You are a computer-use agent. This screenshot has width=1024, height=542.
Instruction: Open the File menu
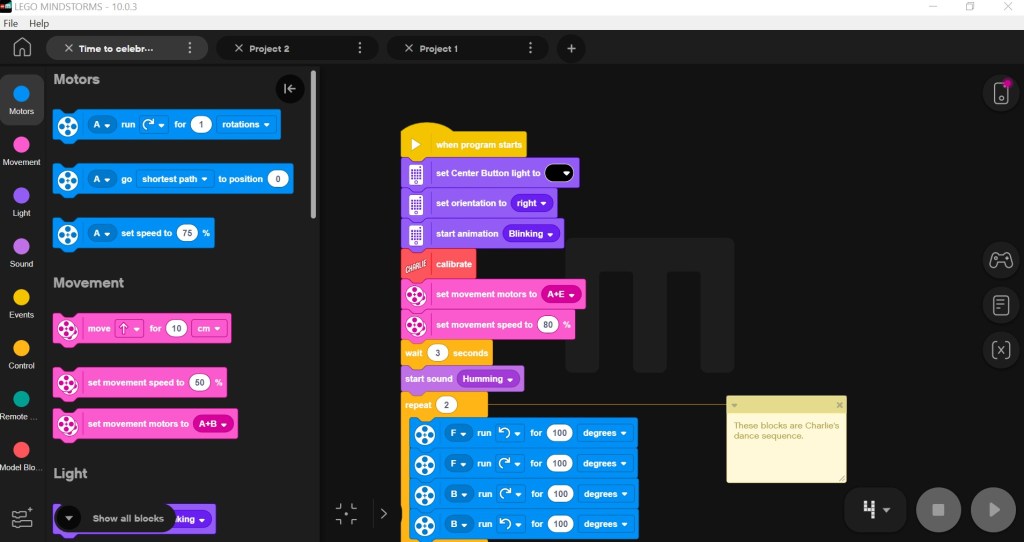tap(11, 23)
